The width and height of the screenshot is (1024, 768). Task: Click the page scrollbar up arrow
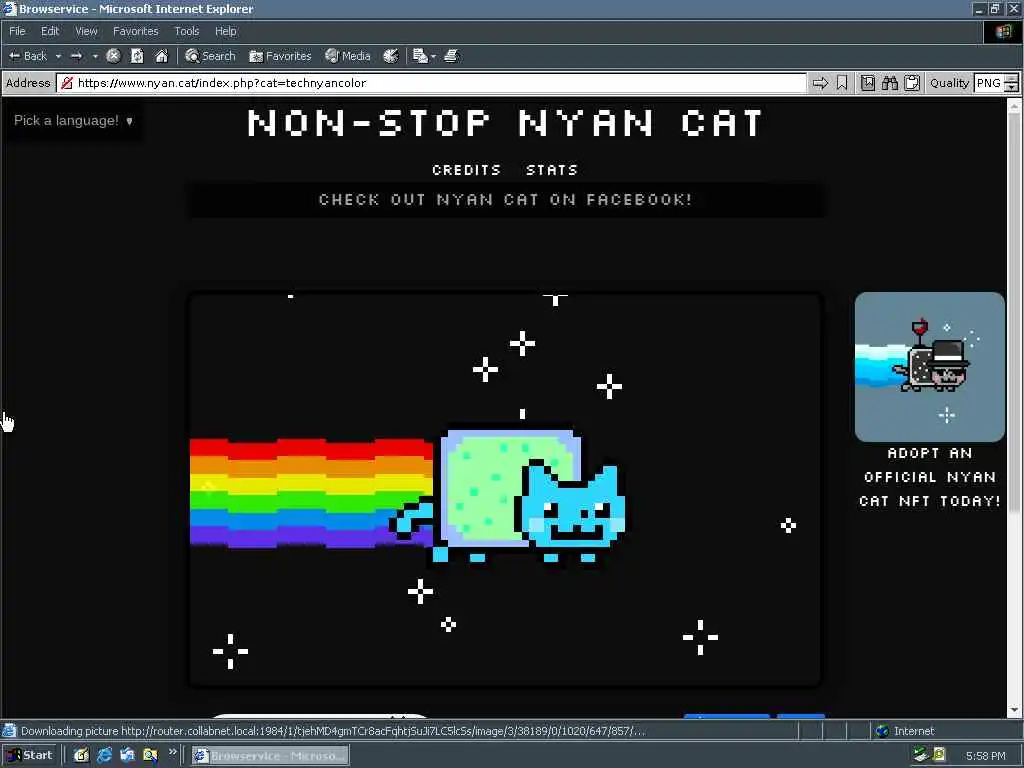point(1014,108)
